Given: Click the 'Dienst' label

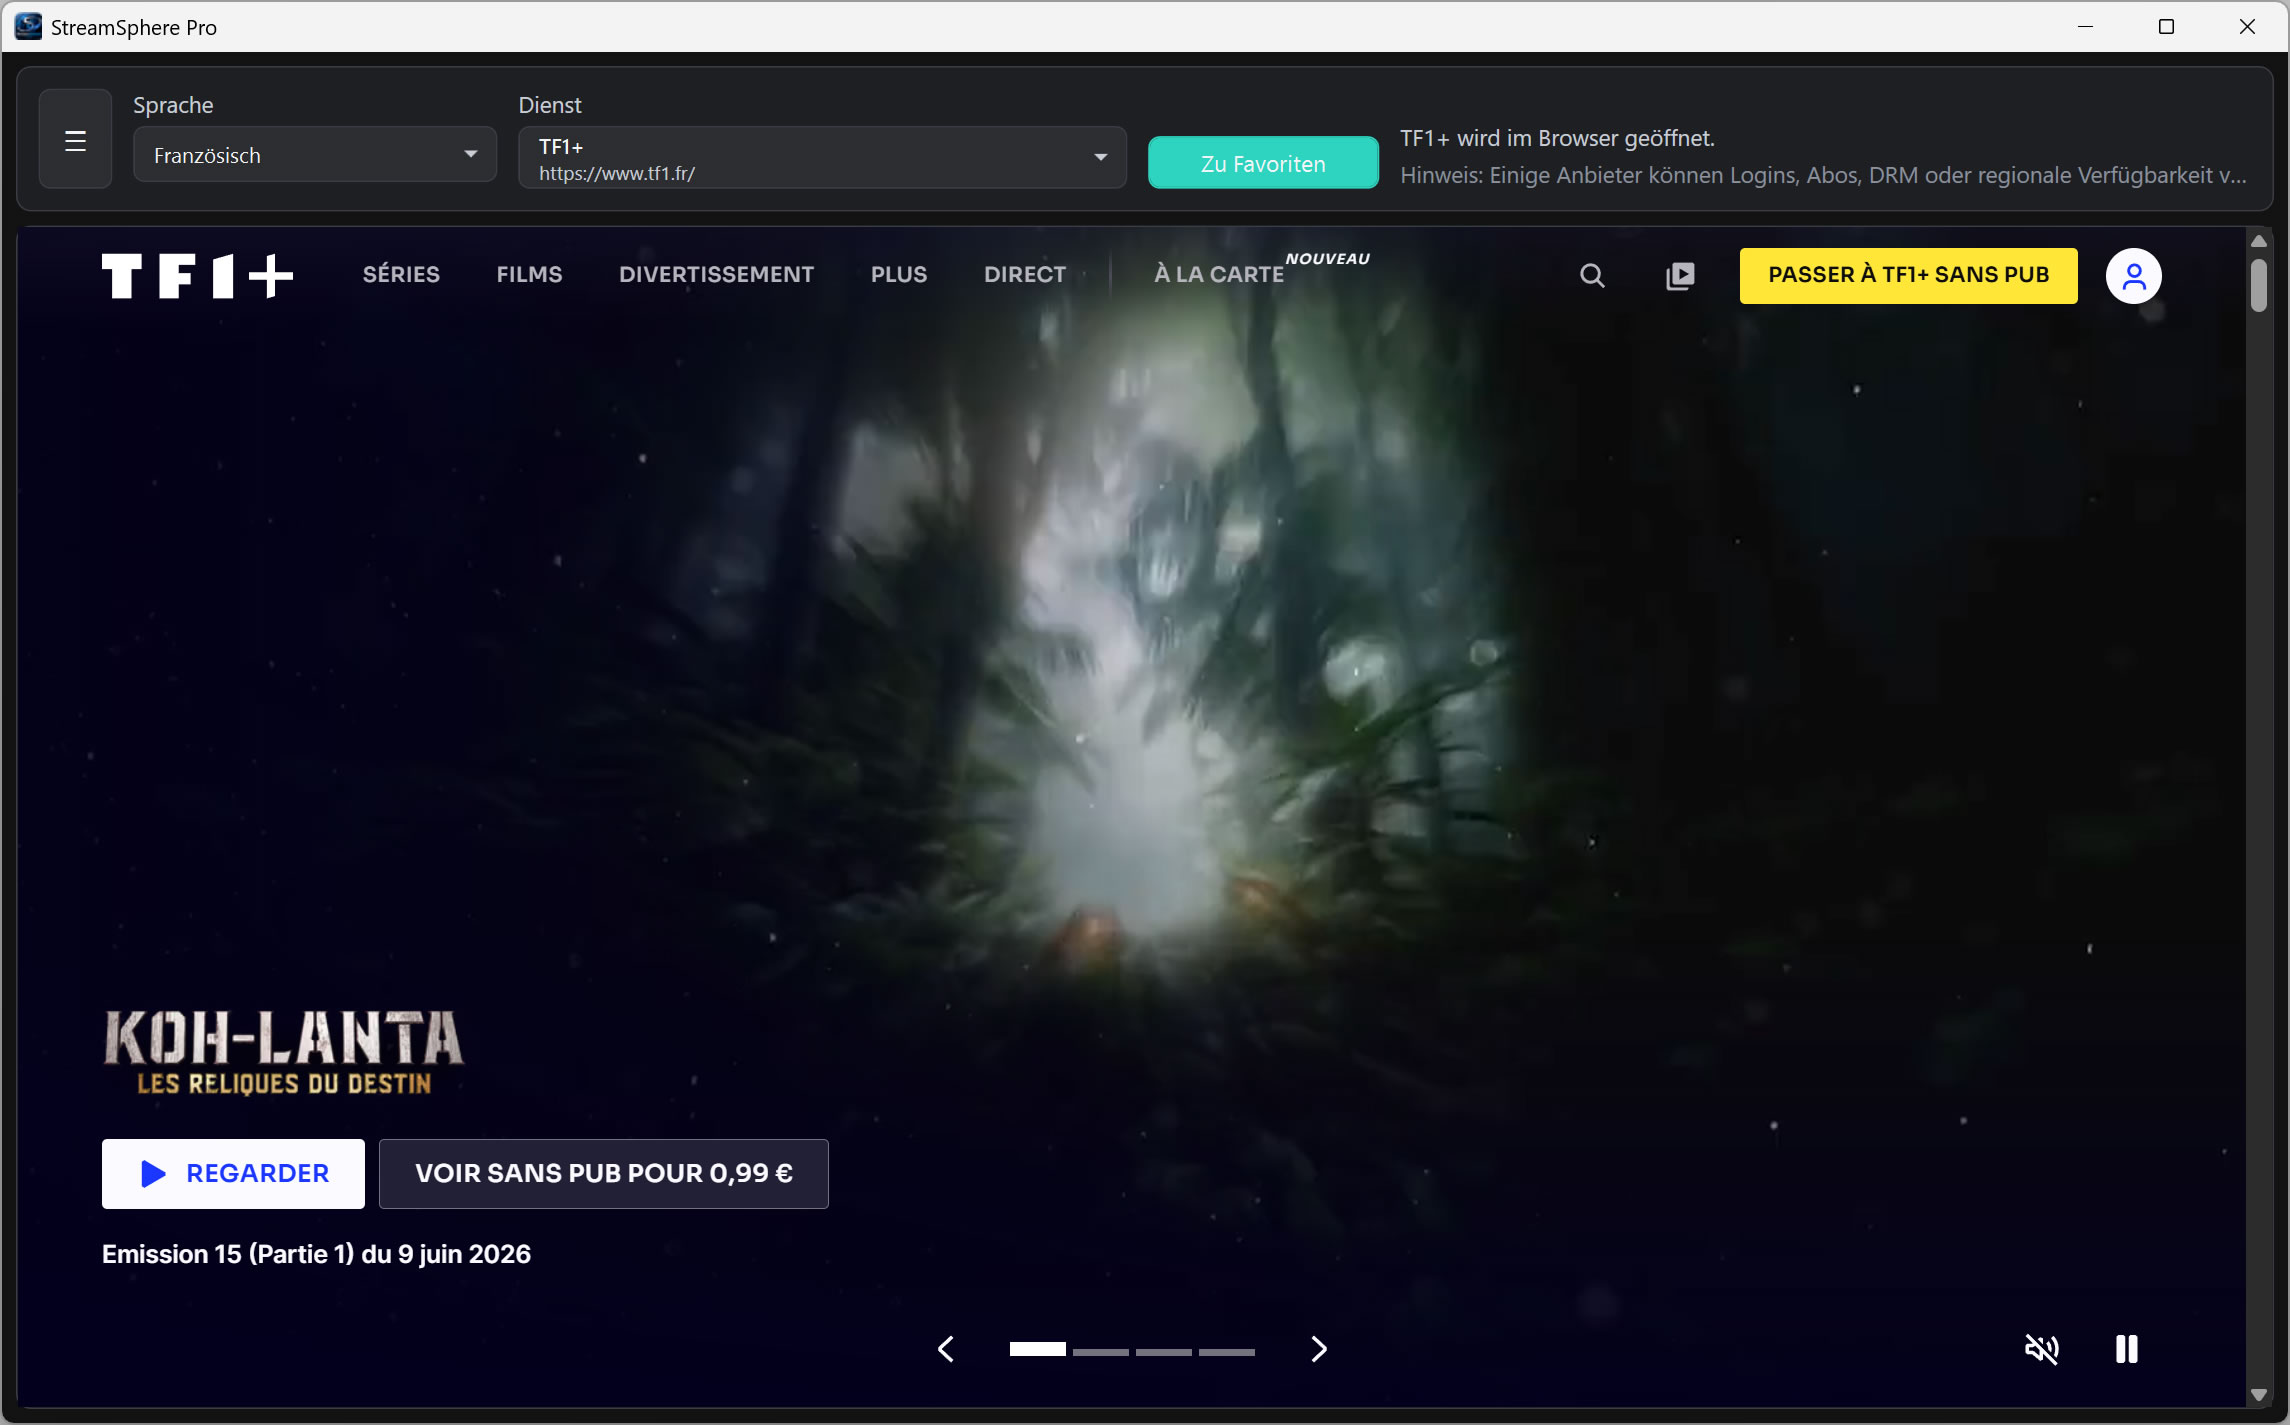Looking at the screenshot, I should coord(550,105).
